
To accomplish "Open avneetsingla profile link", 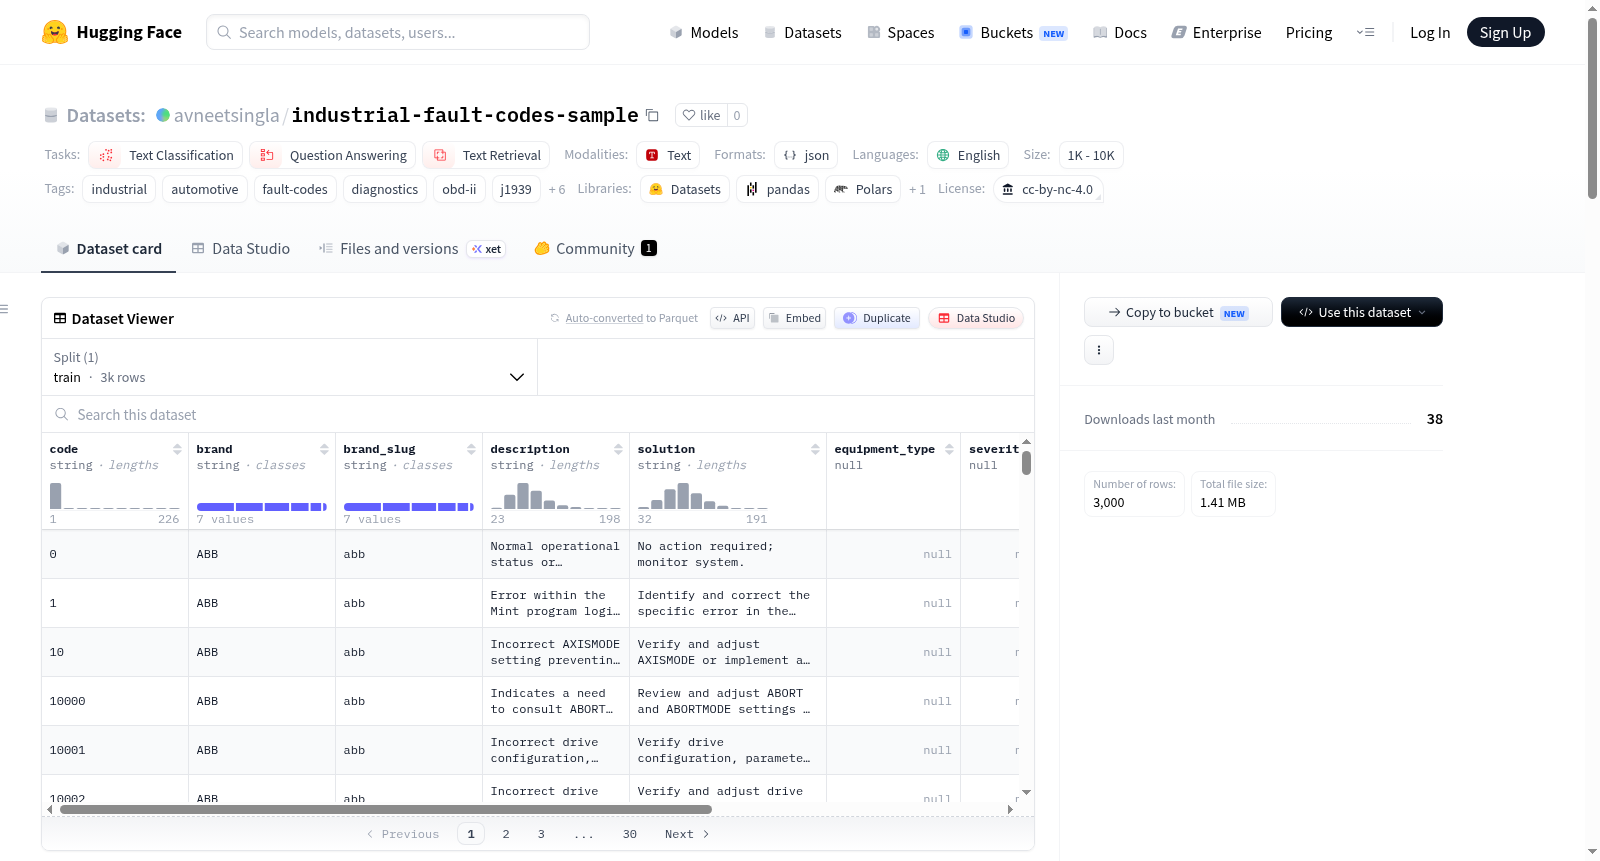I will [227, 115].
